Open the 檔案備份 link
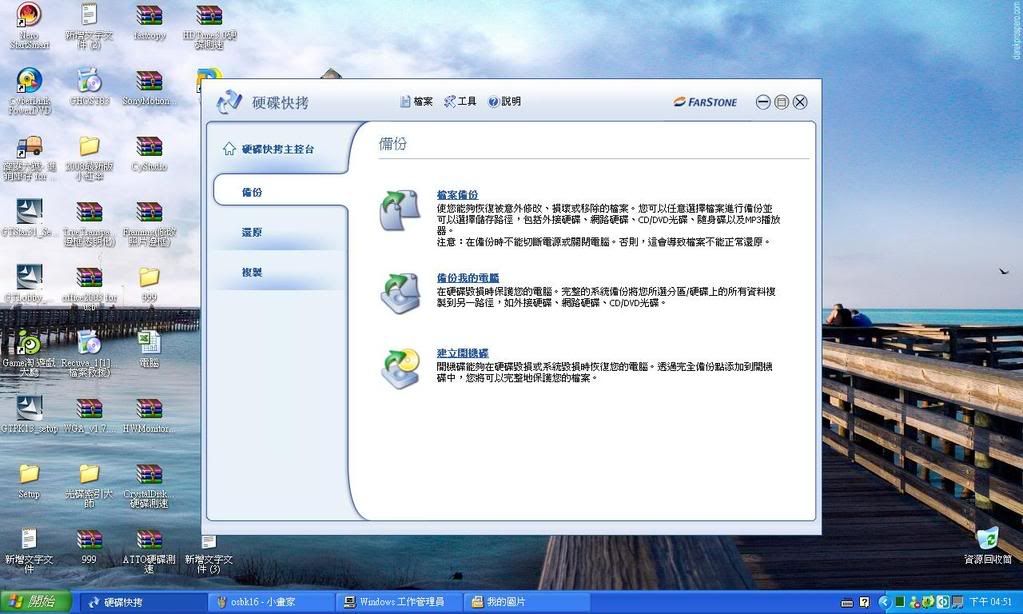This screenshot has width=1023, height=614. pyautogui.click(x=457, y=194)
